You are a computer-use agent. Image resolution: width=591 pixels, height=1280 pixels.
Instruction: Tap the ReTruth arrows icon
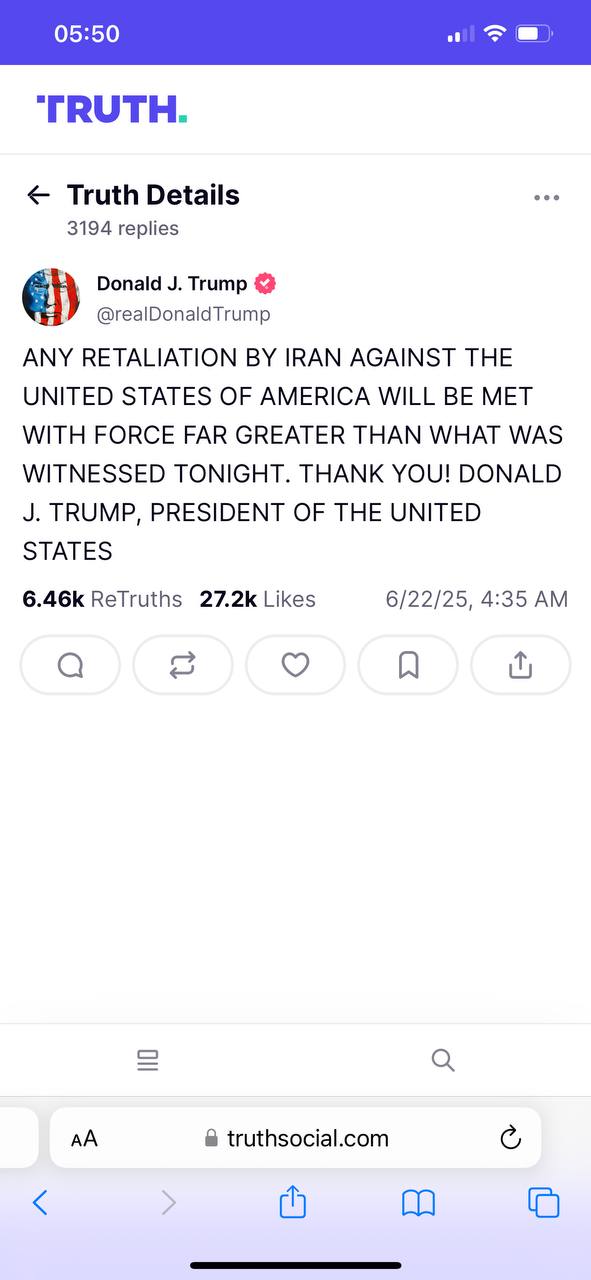pos(182,665)
